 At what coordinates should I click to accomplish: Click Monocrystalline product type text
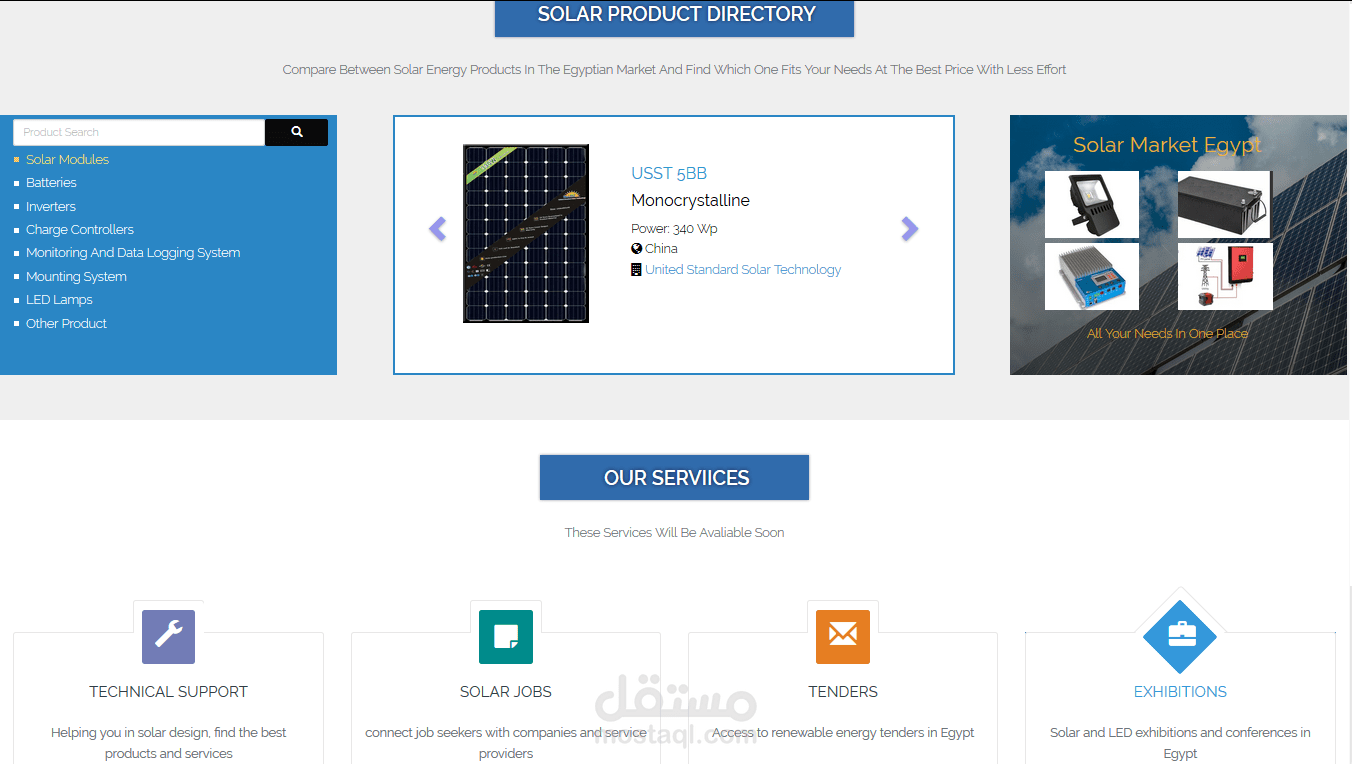coord(690,201)
